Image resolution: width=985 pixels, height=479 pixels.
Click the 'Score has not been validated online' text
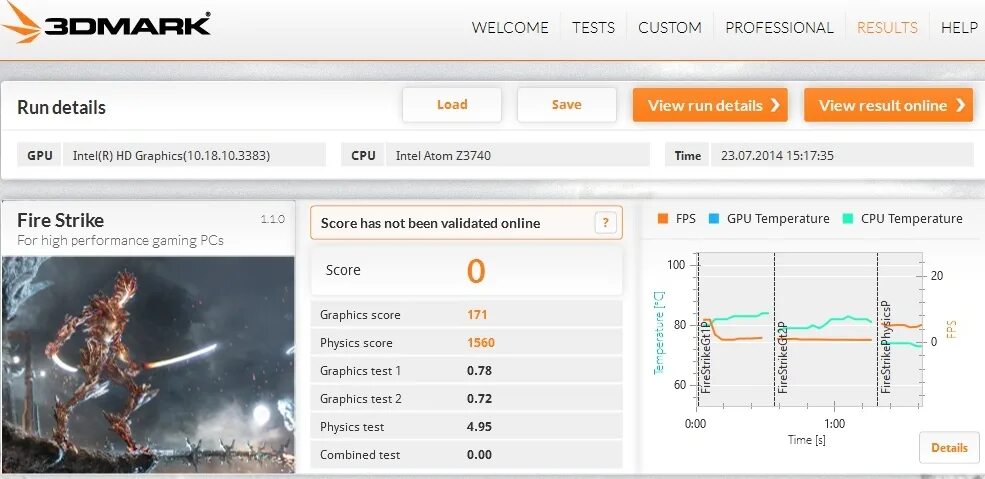coord(430,223)
